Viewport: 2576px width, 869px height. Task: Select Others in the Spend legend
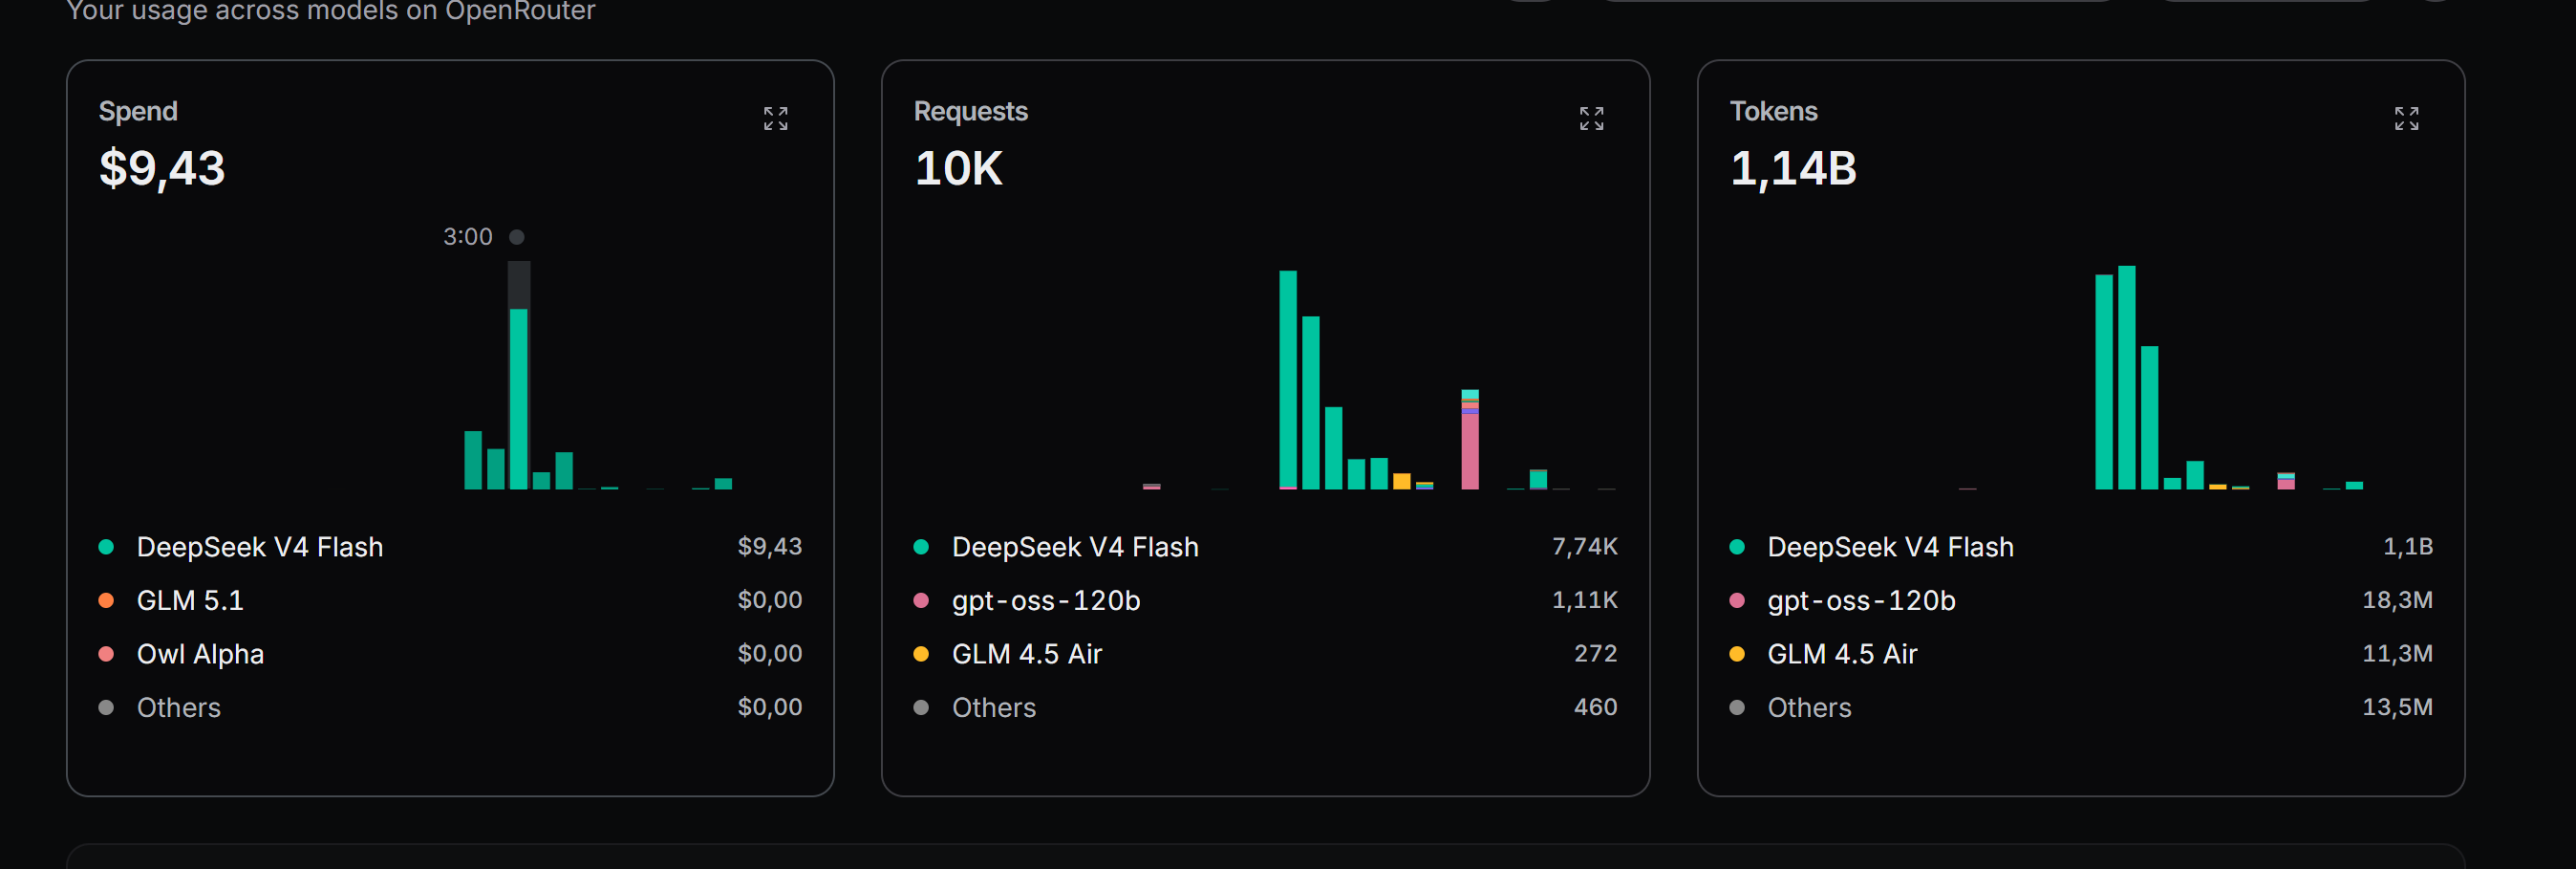[x=179, y=707]
